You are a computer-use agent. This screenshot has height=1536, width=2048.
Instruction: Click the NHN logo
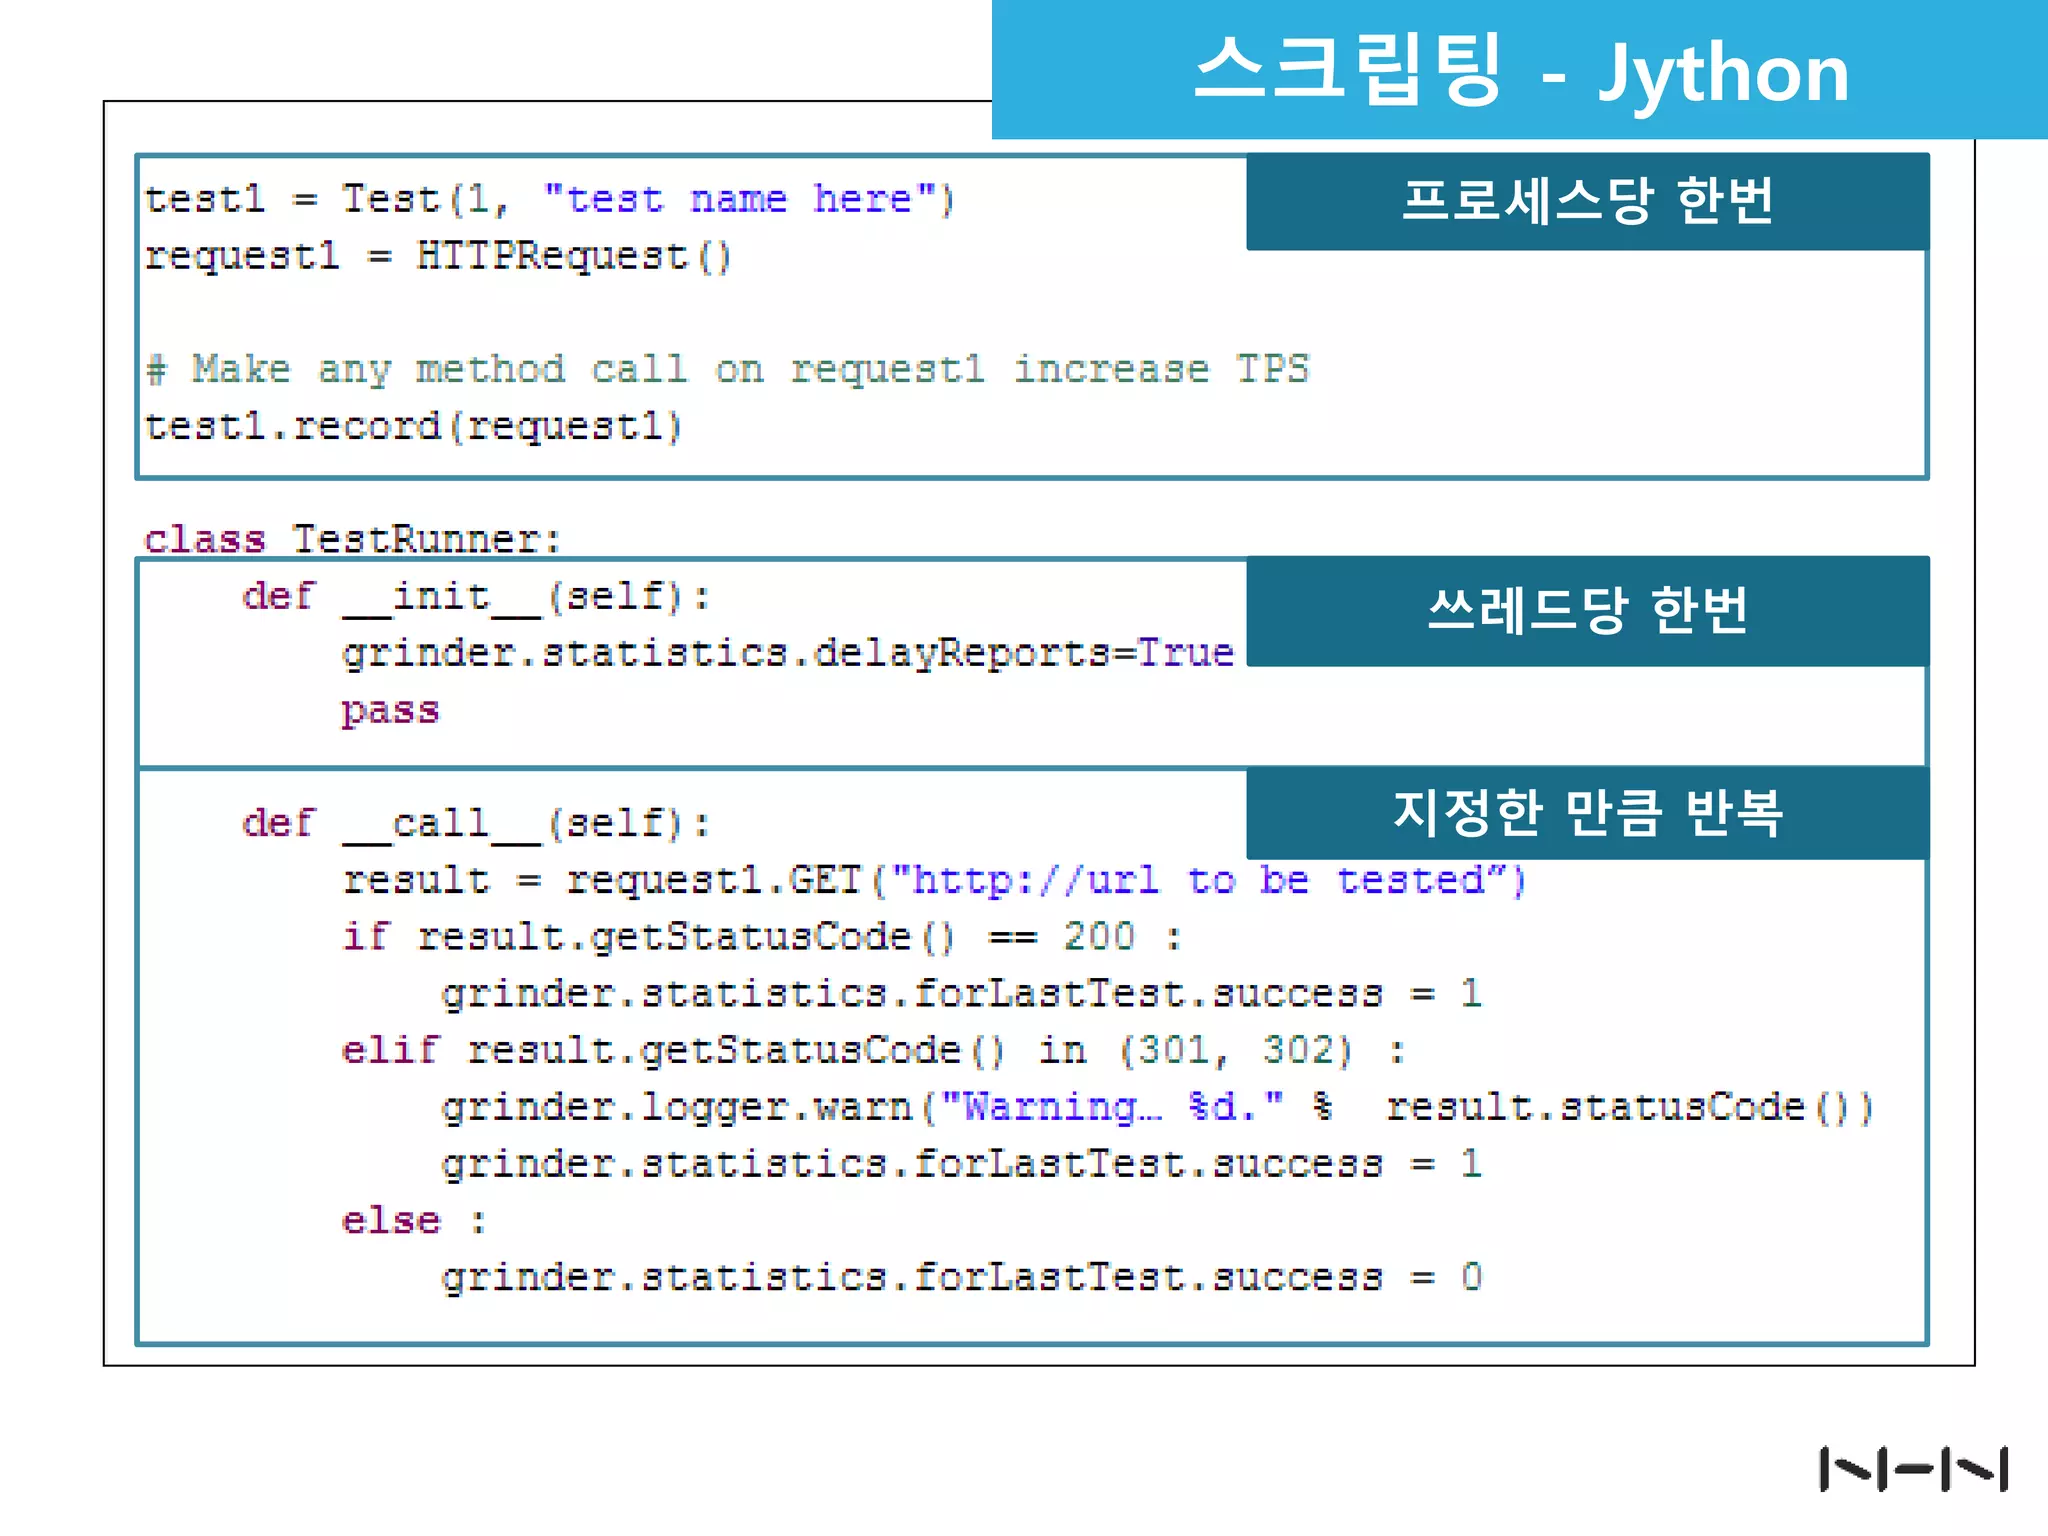tap(1913, 1469)
